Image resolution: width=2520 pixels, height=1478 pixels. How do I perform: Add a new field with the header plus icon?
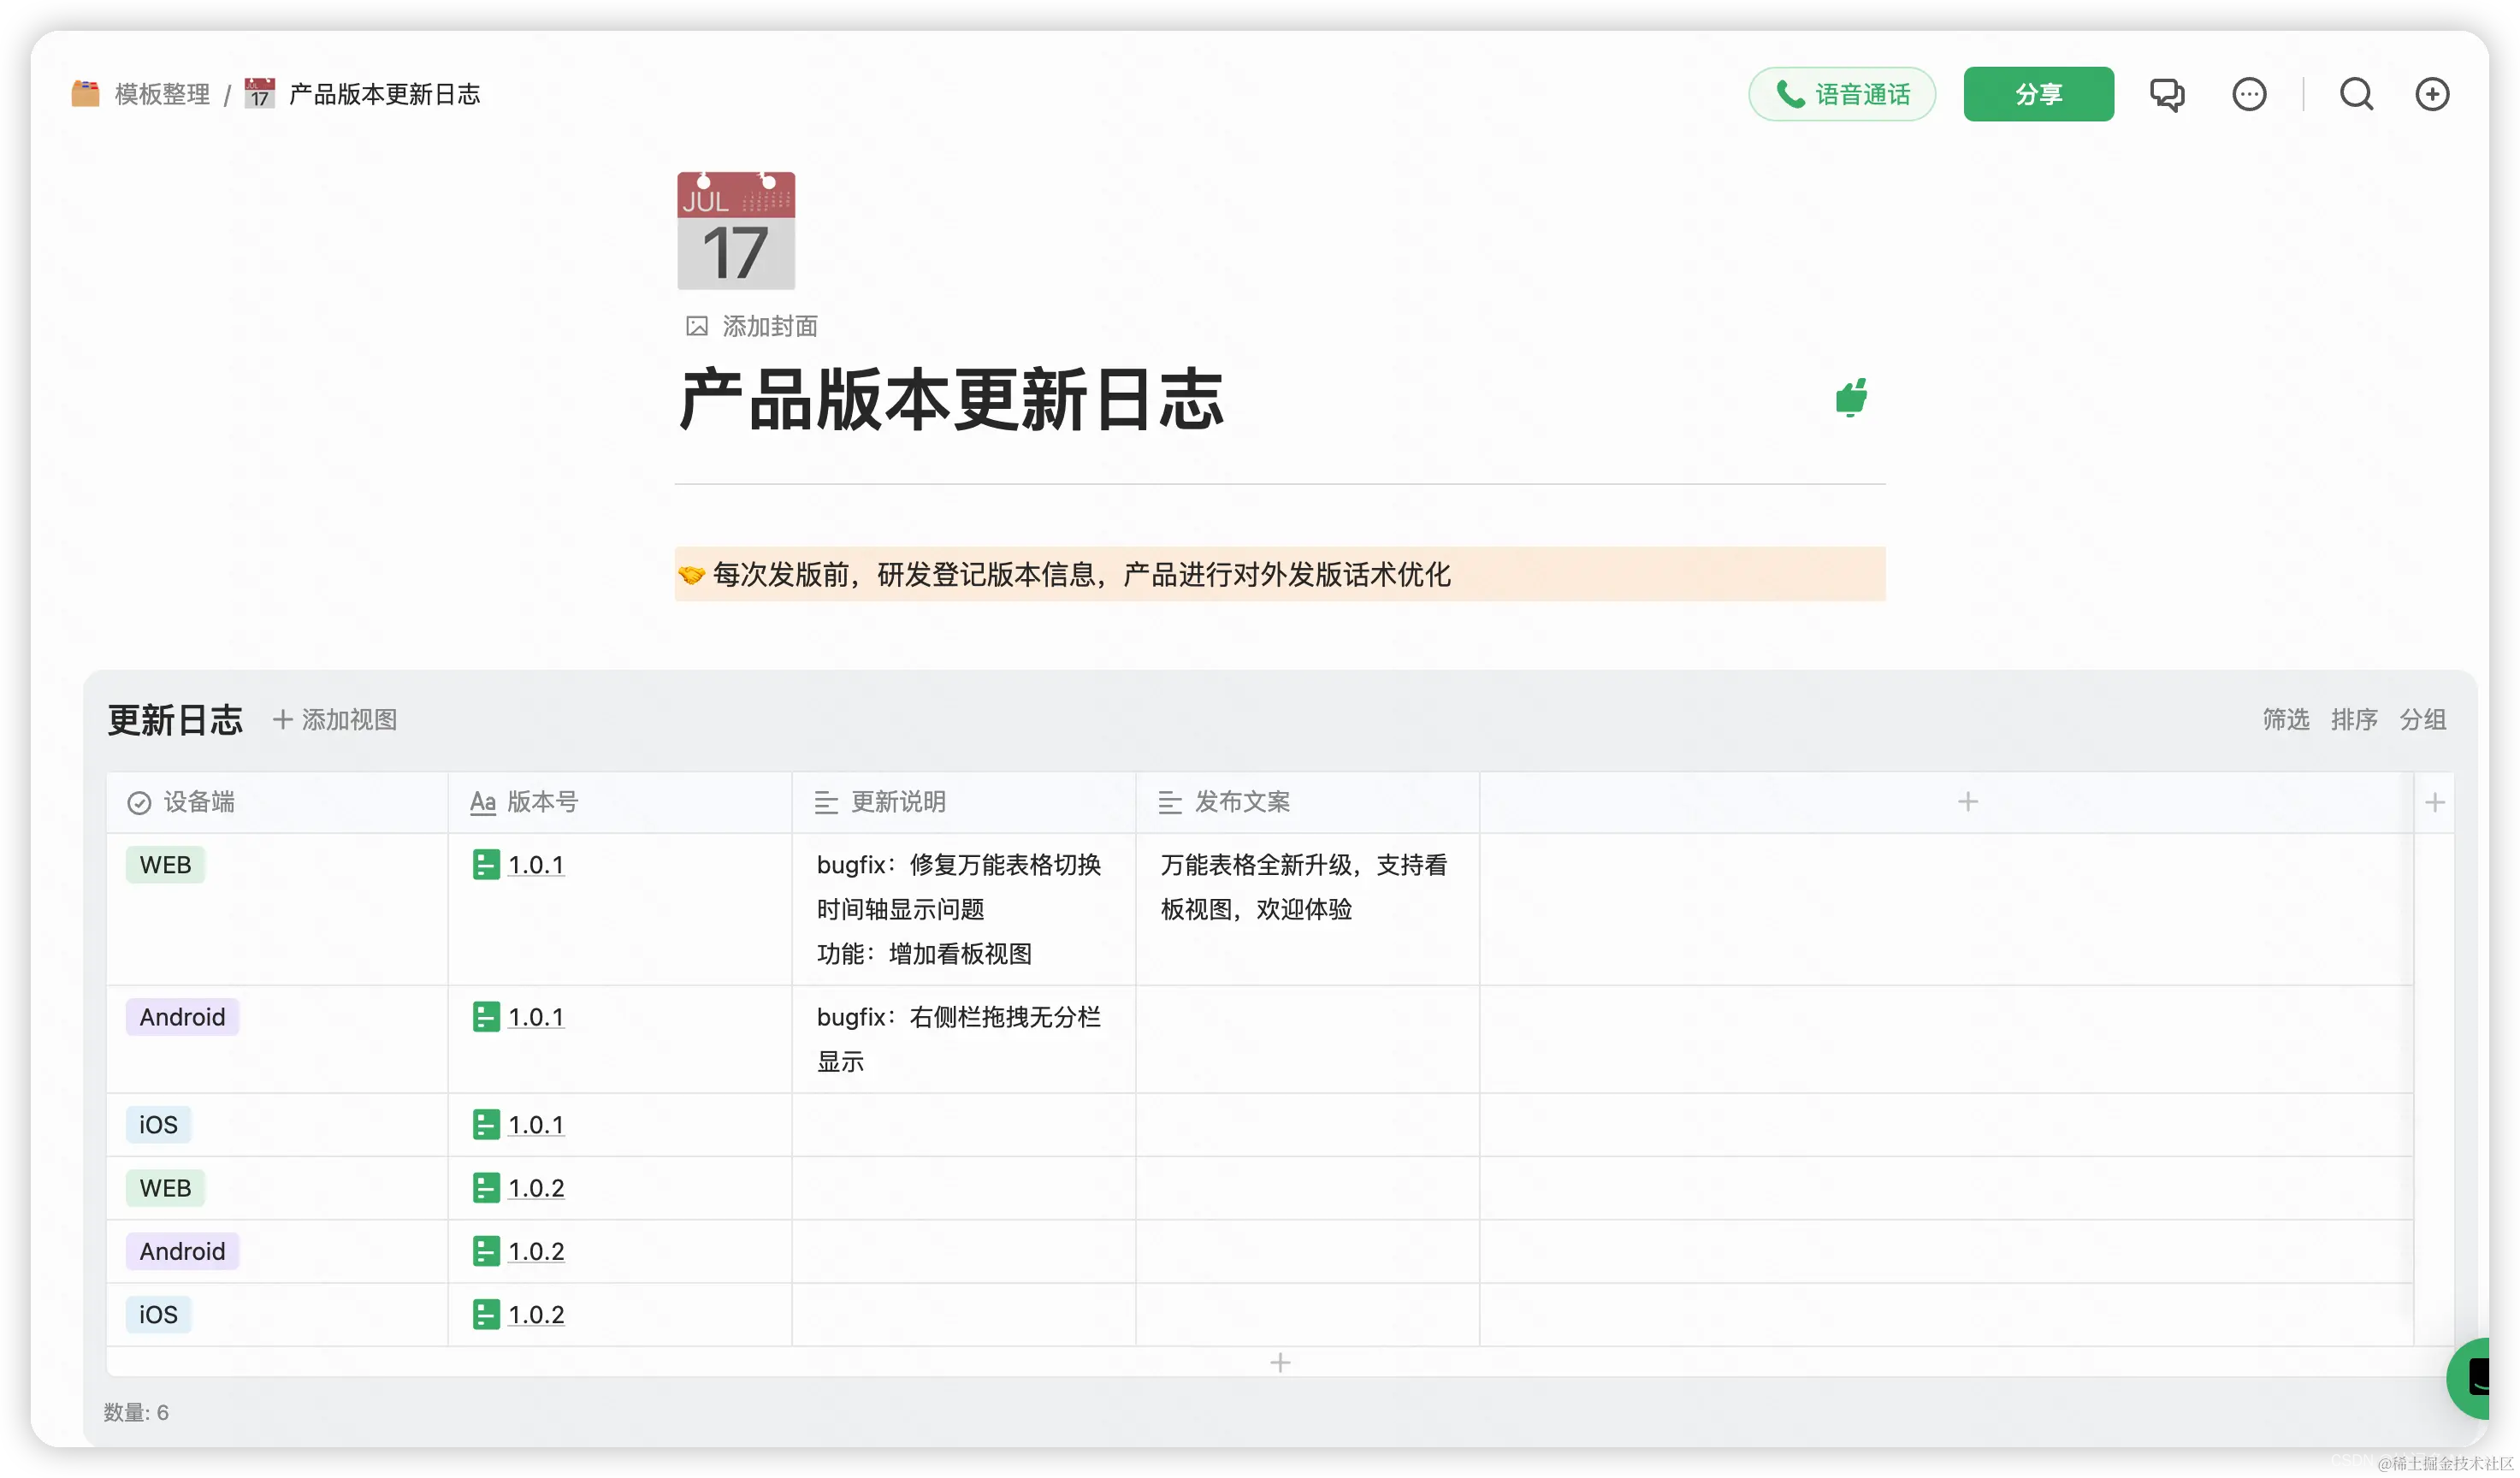click(1968, 801)
